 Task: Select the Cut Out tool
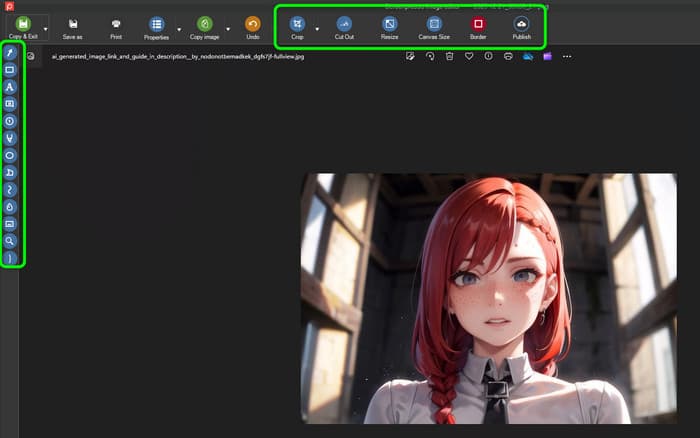(x=344, y=28)
